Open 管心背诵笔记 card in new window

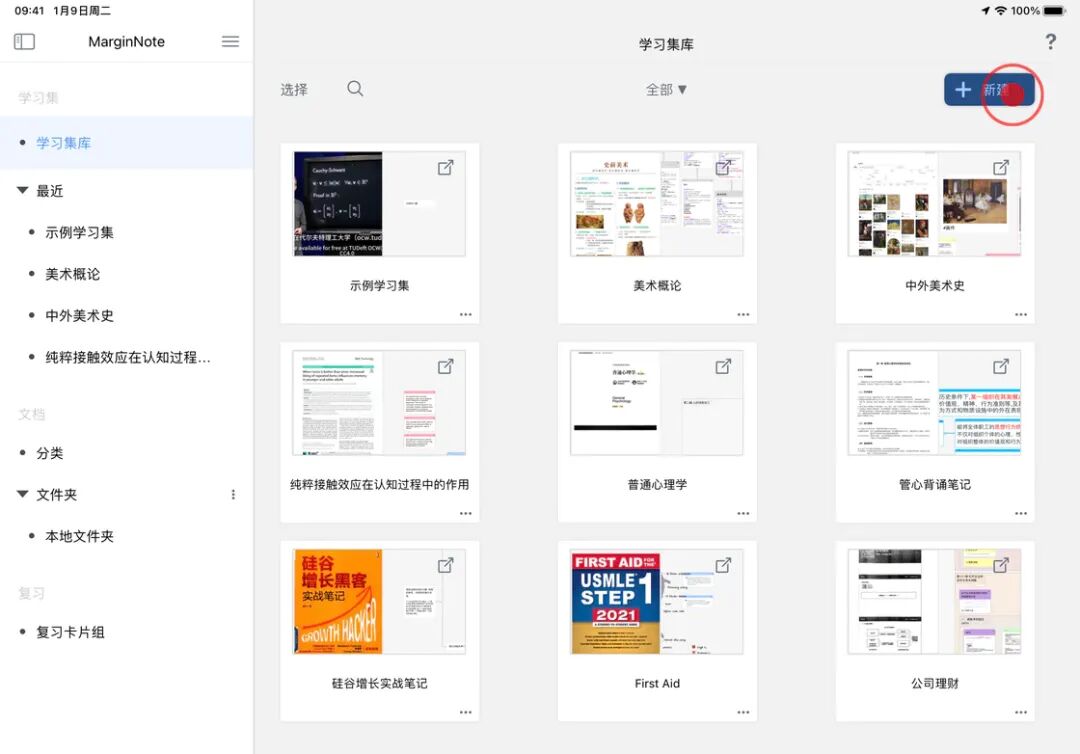click(1001, 366)
